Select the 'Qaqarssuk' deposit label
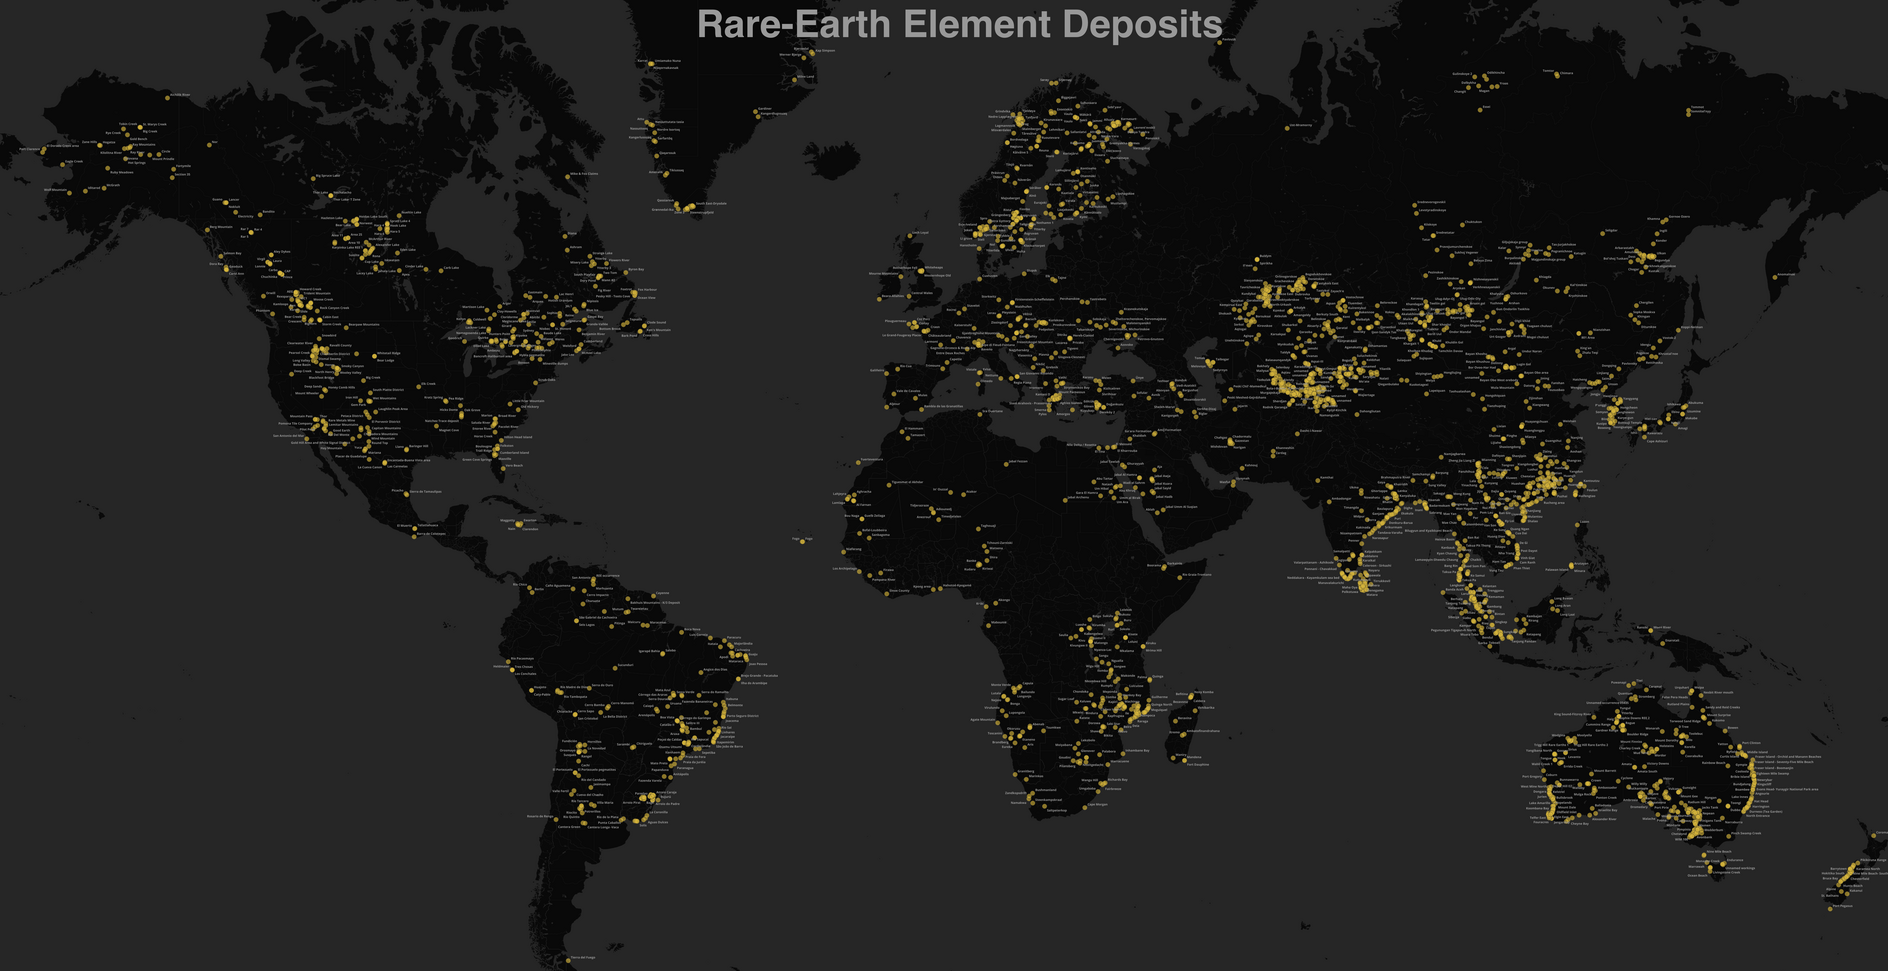Image resolution: width=1888 pixels, height=971 pixels. (x=668, y=153)
